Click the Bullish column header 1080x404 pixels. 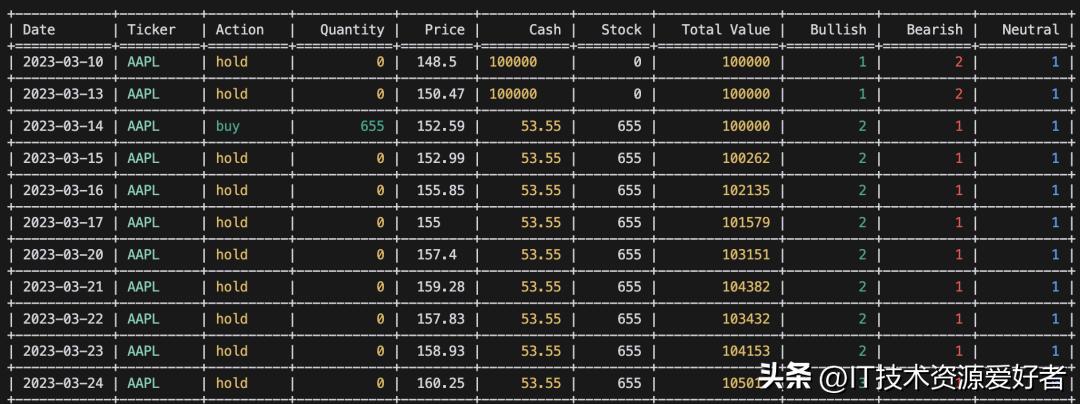click(838, 29)
